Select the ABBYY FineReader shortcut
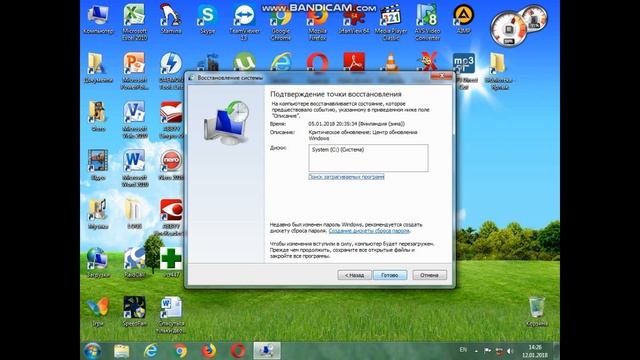This screenshot has height=360, width=640. (x=171, y=217)
